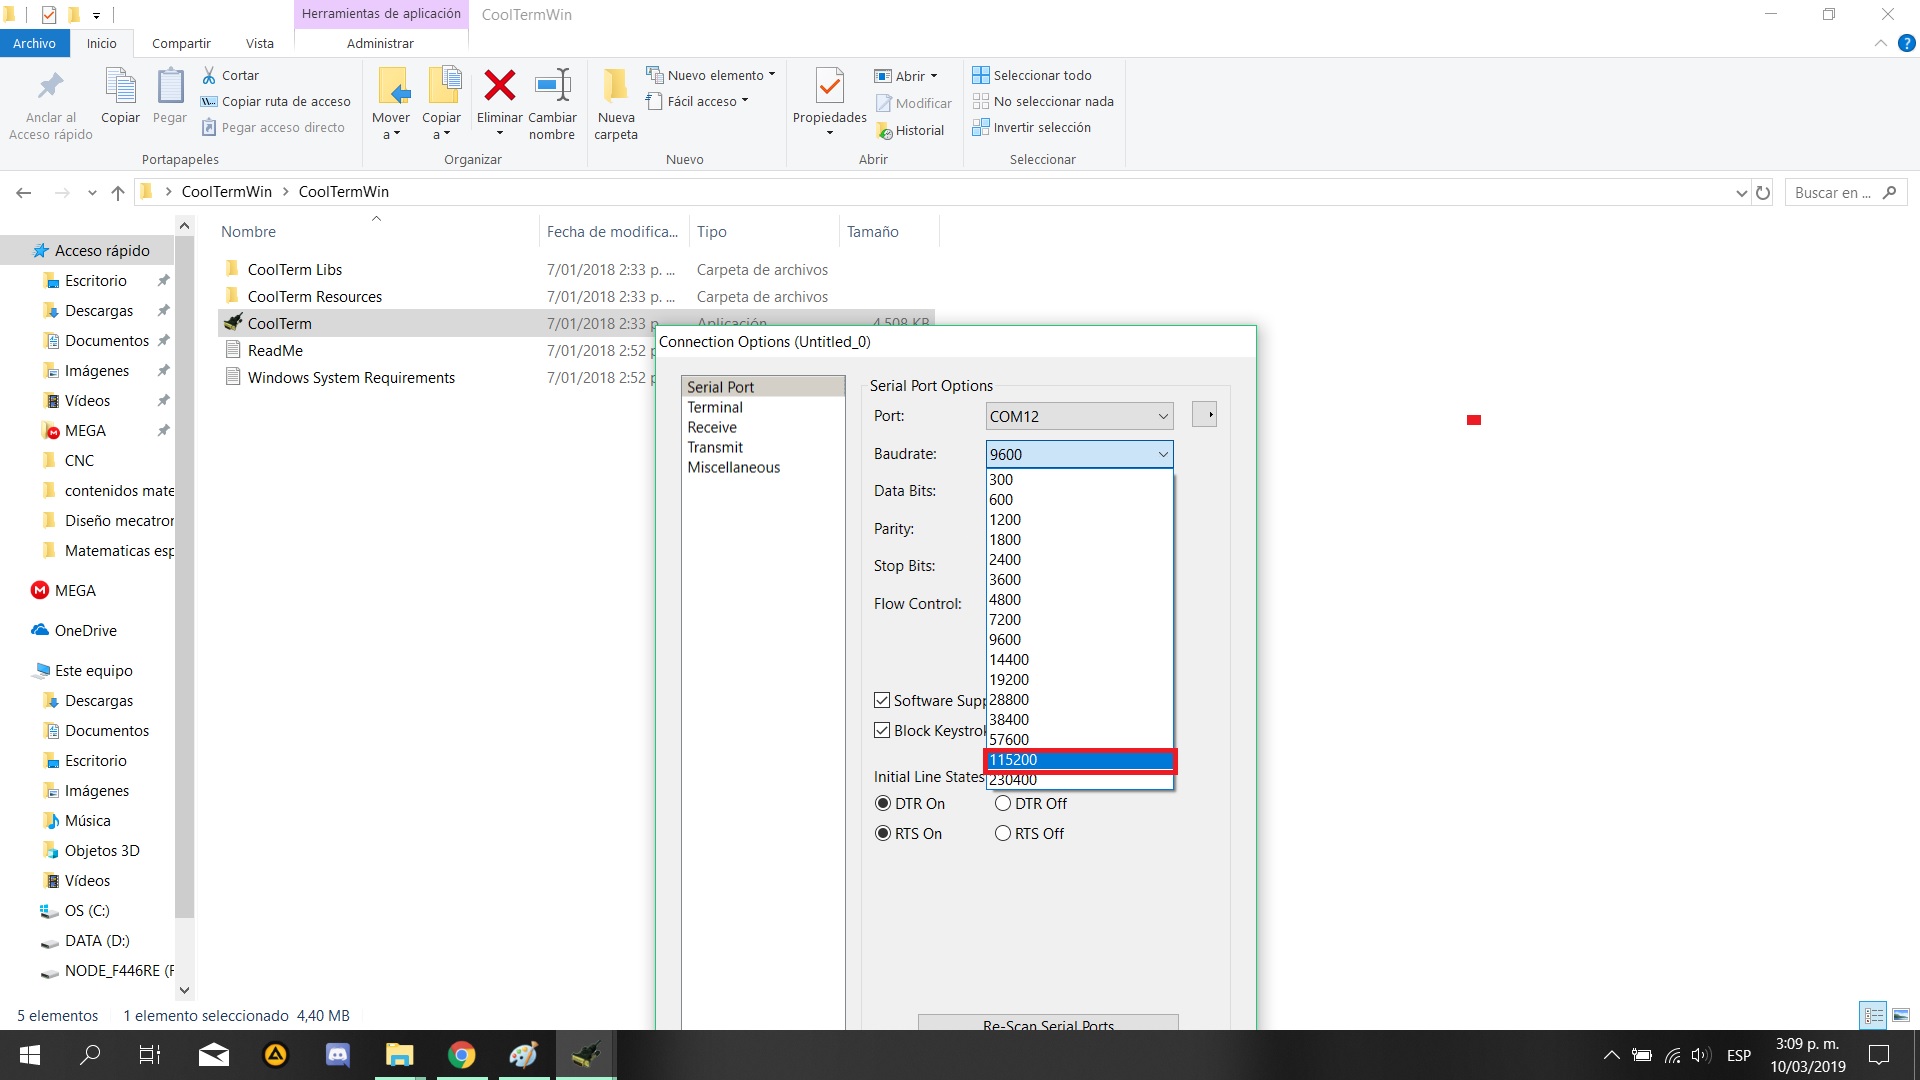The height and width of the screenshot is (1080, 1920).
Task: Toggle the Block Keystrokes checkbox
Action: (x=882, y=730)
